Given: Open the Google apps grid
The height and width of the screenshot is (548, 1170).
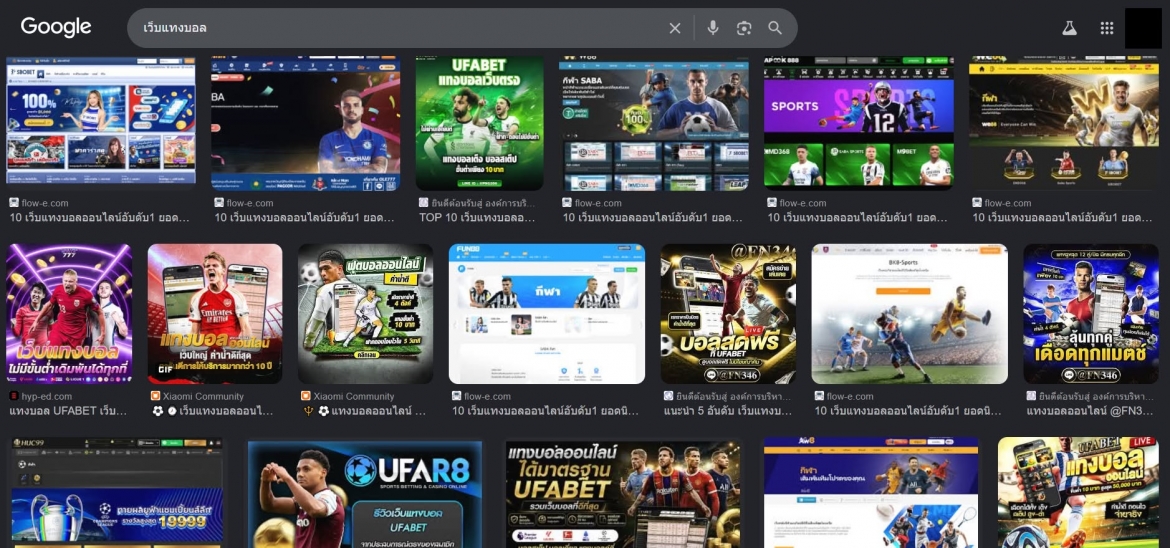Looking at the screenshot, I should click(x=1107, y=28).
